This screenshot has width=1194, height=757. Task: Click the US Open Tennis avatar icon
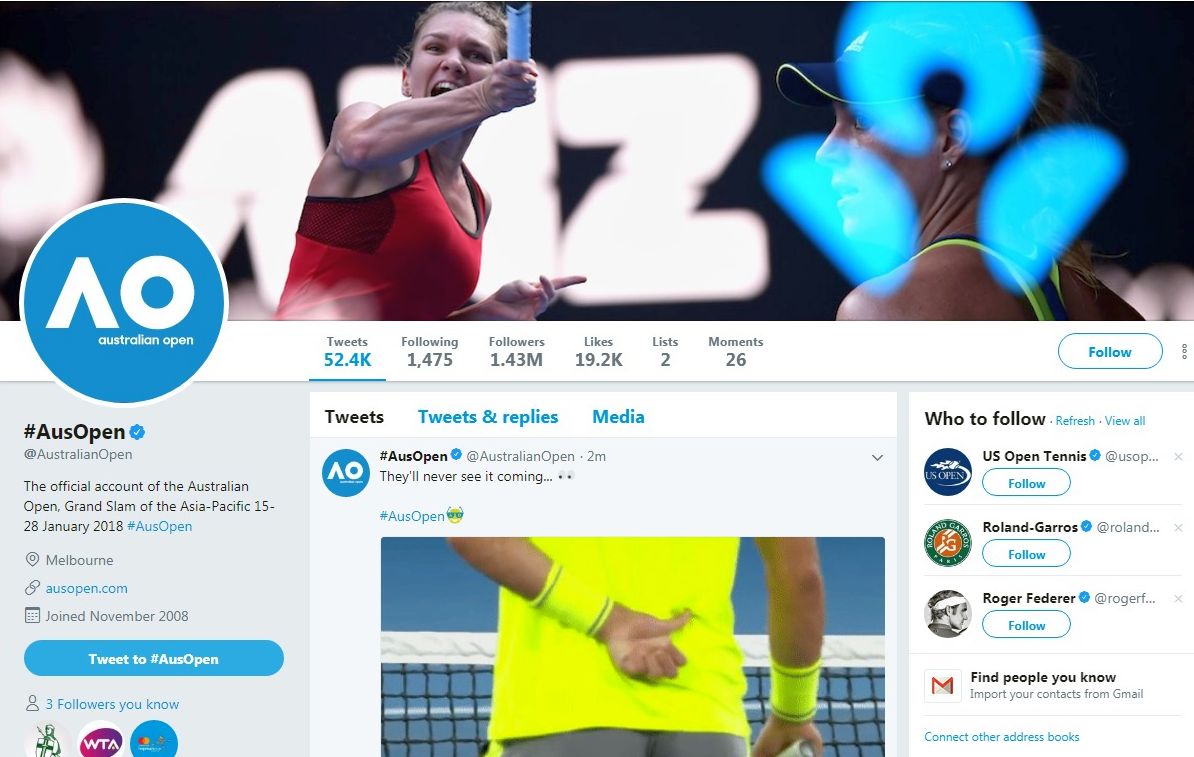(x=947, y=472)
